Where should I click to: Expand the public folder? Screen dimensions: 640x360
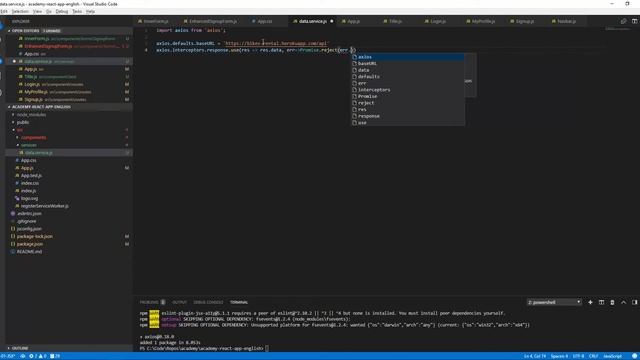(22, 122)
